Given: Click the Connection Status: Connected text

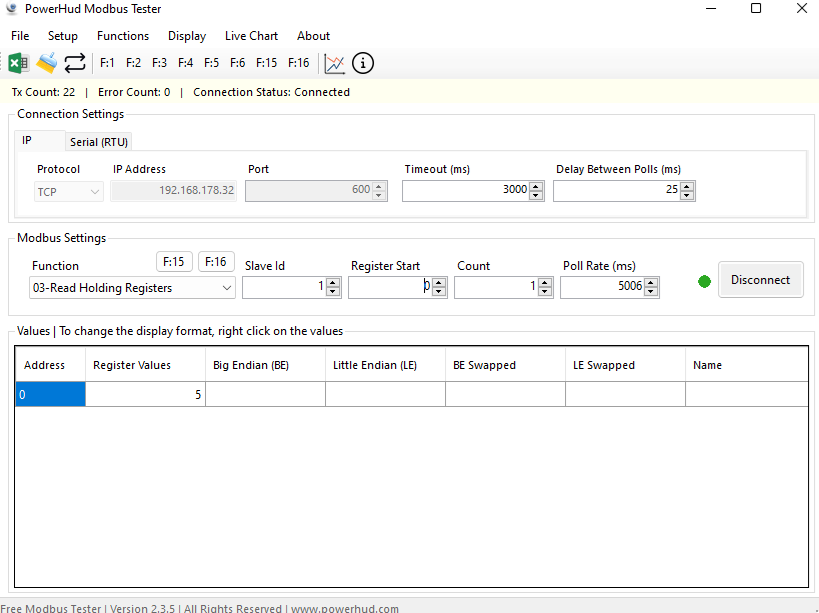Looking at the screenshot, I should pos(271,92).
